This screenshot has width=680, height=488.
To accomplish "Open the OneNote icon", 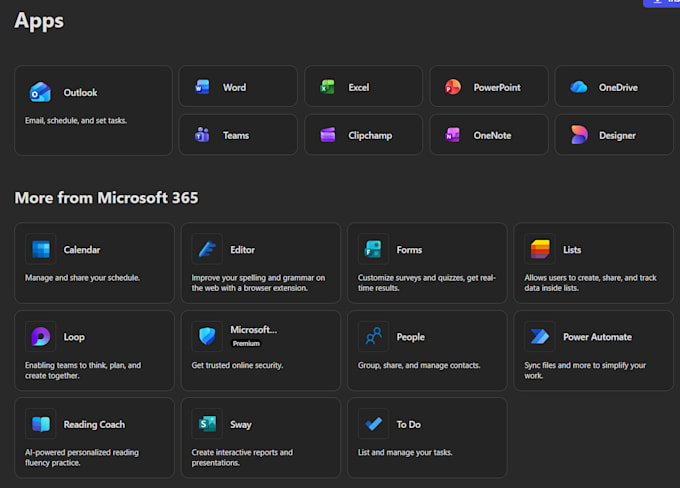I will coord(453,135).
